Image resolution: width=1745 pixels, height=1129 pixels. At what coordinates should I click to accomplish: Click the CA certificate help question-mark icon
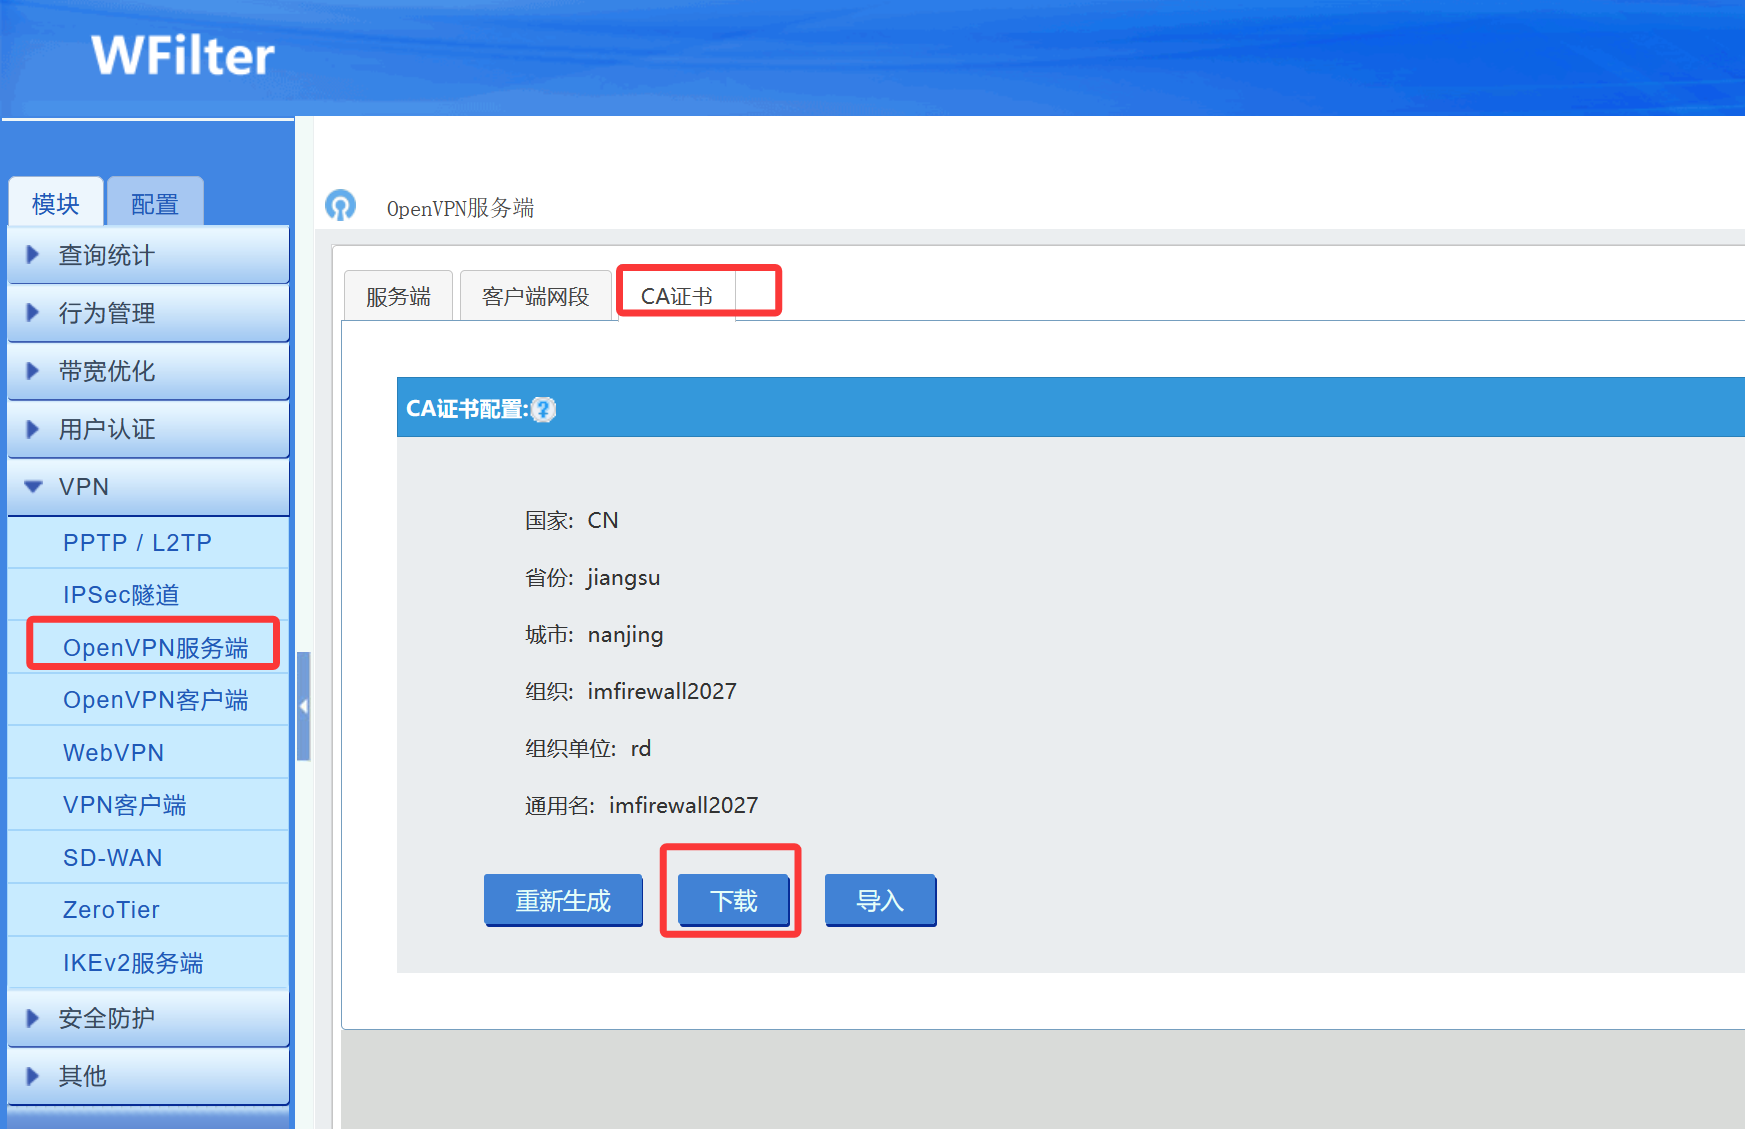pyautogui.click(x=543, y=409)
